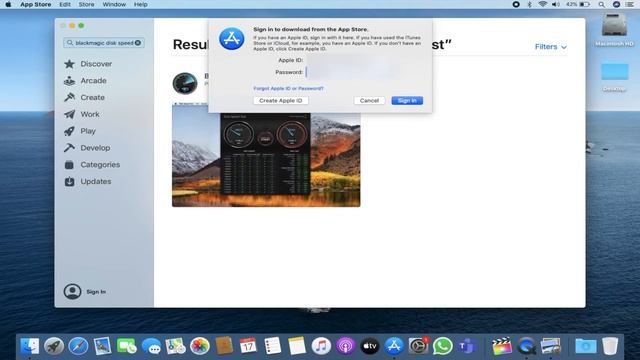This screenshot has width=640, height=360.
Task: Cancel the sign in dialog
Action: coord(369,100)
